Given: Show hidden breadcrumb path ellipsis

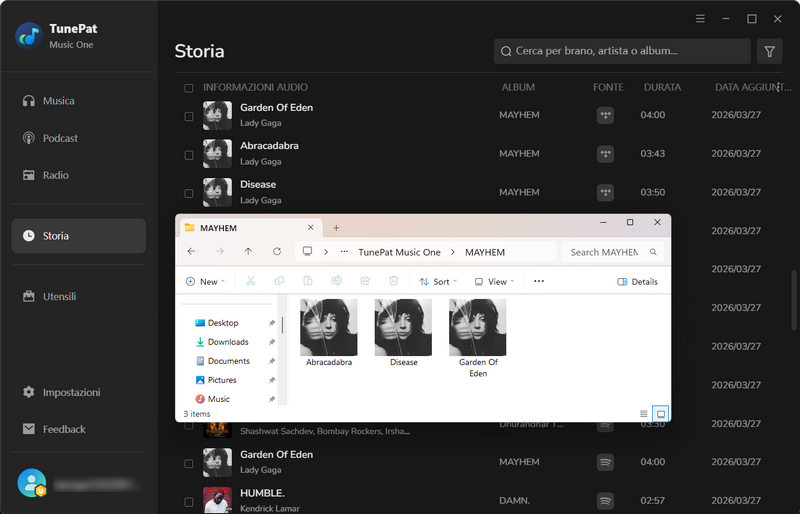Looking at the screenshot, I should [344, 252].
